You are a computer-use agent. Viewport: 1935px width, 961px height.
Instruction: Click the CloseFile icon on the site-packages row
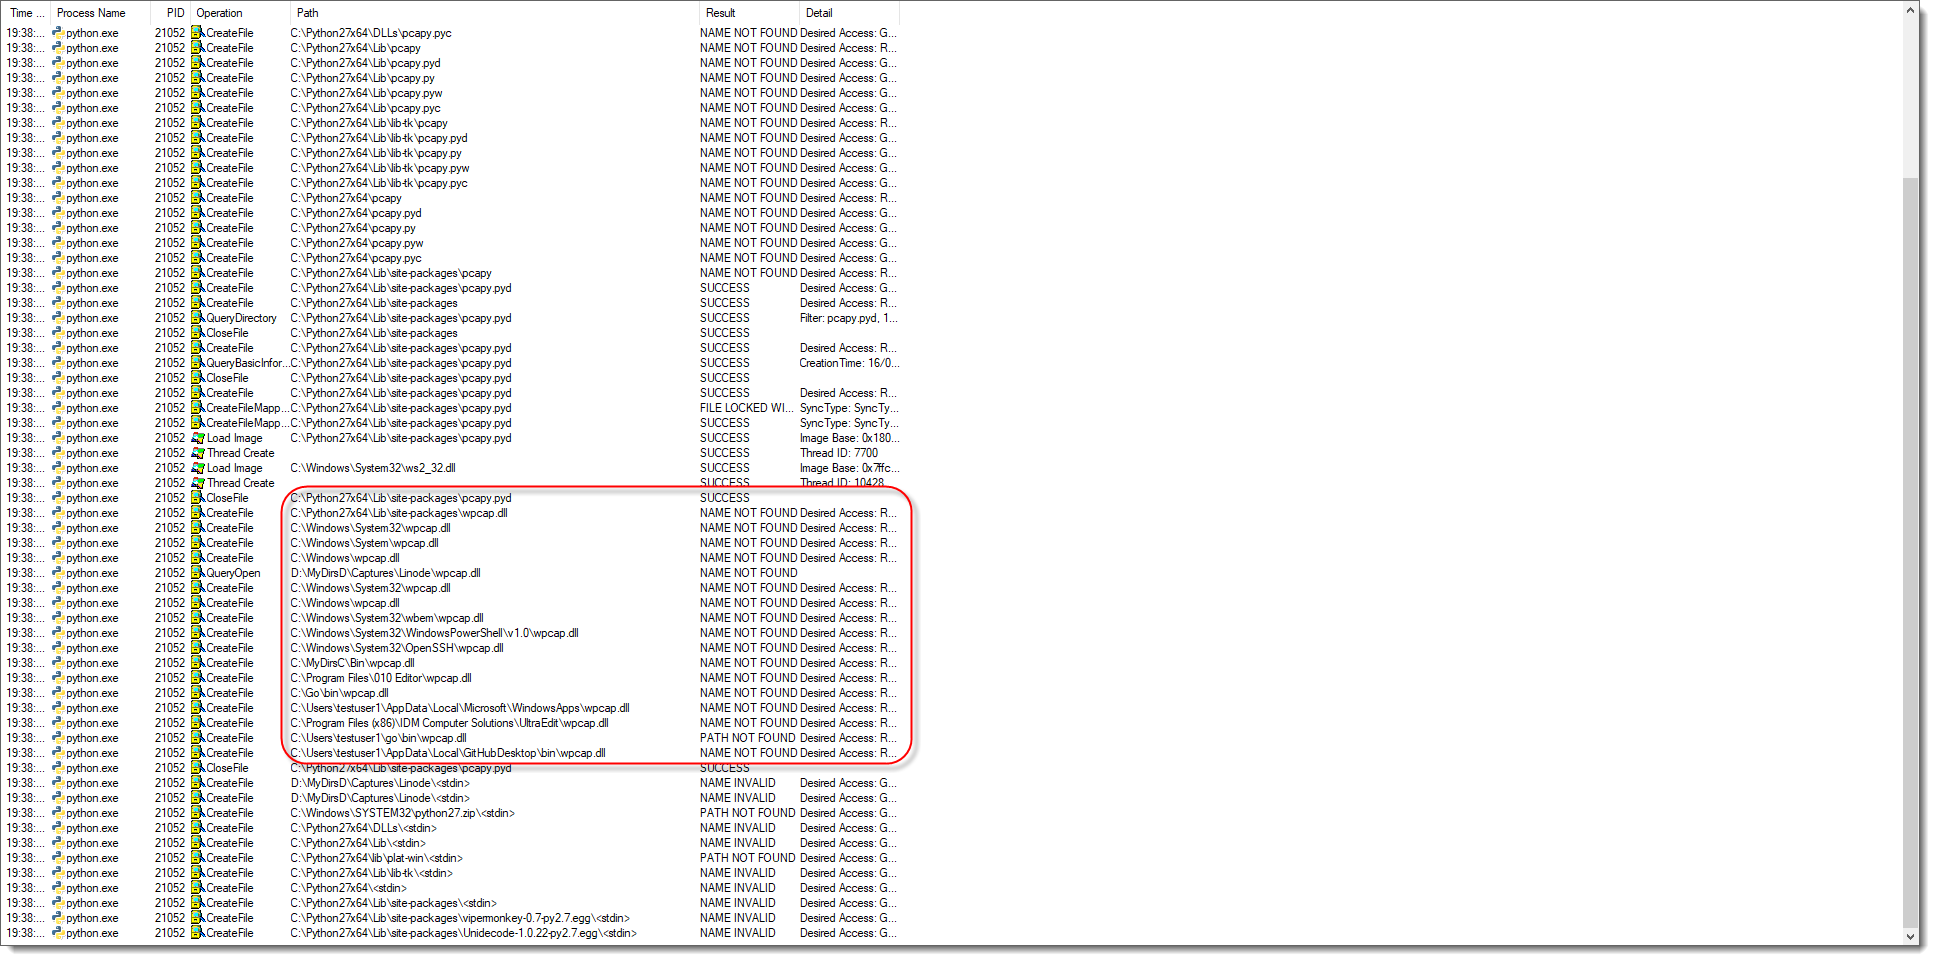pos(198,333)
